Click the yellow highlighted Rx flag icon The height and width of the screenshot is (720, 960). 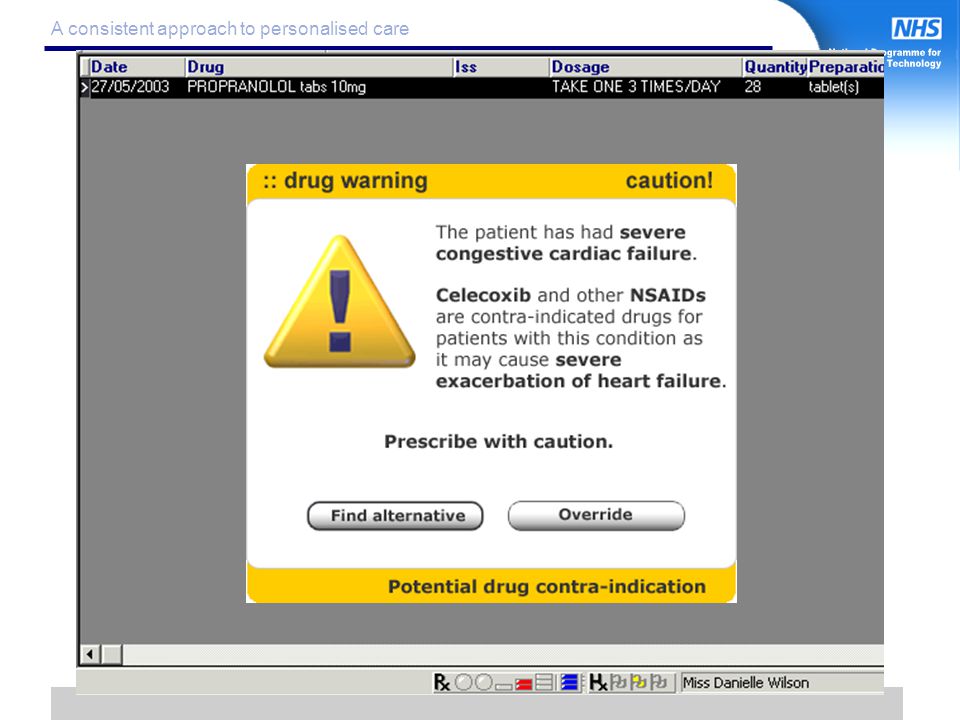click(639, 682)
